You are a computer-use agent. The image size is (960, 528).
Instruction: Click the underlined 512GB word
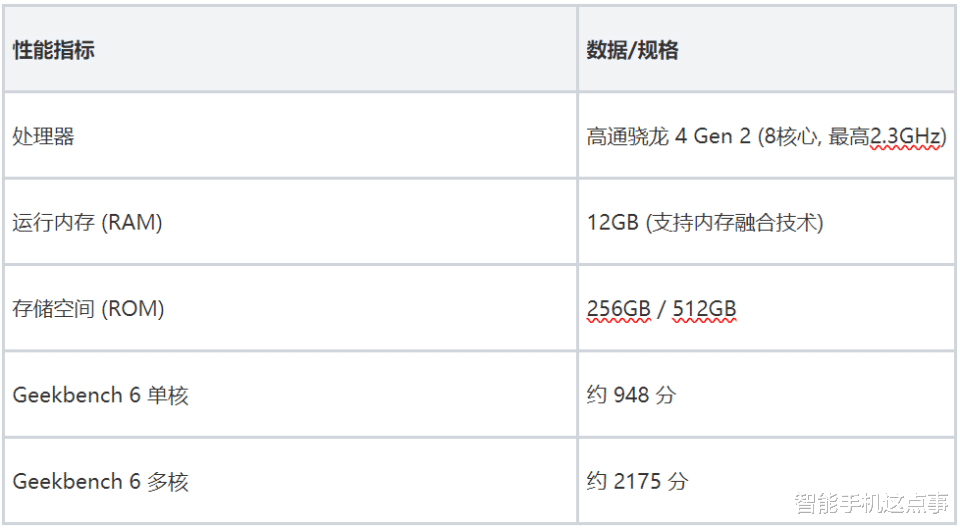[705, 309]
